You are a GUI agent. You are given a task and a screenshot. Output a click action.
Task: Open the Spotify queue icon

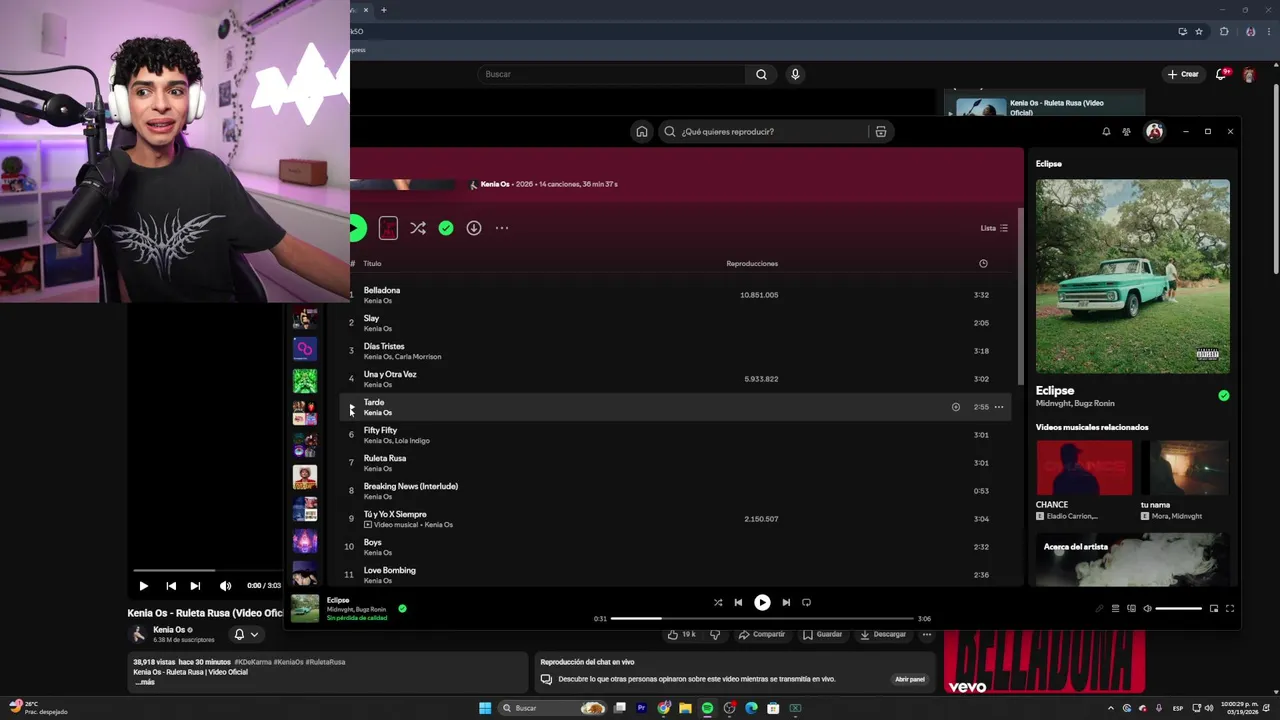click(1115, 608)
